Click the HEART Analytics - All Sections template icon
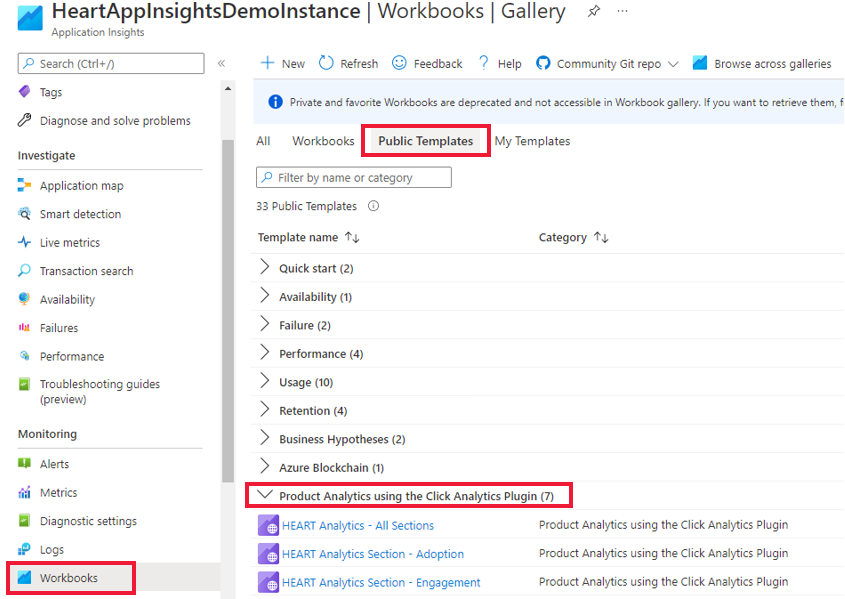 pos(268,525)
